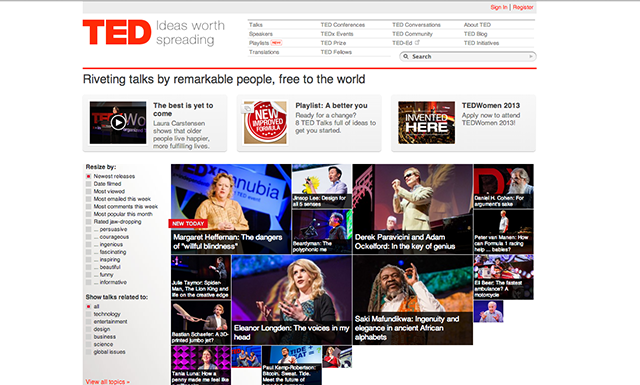Open Beardyman polyphonic me talk
This screenshot has height=385, width=640.
tap(322, 232)
